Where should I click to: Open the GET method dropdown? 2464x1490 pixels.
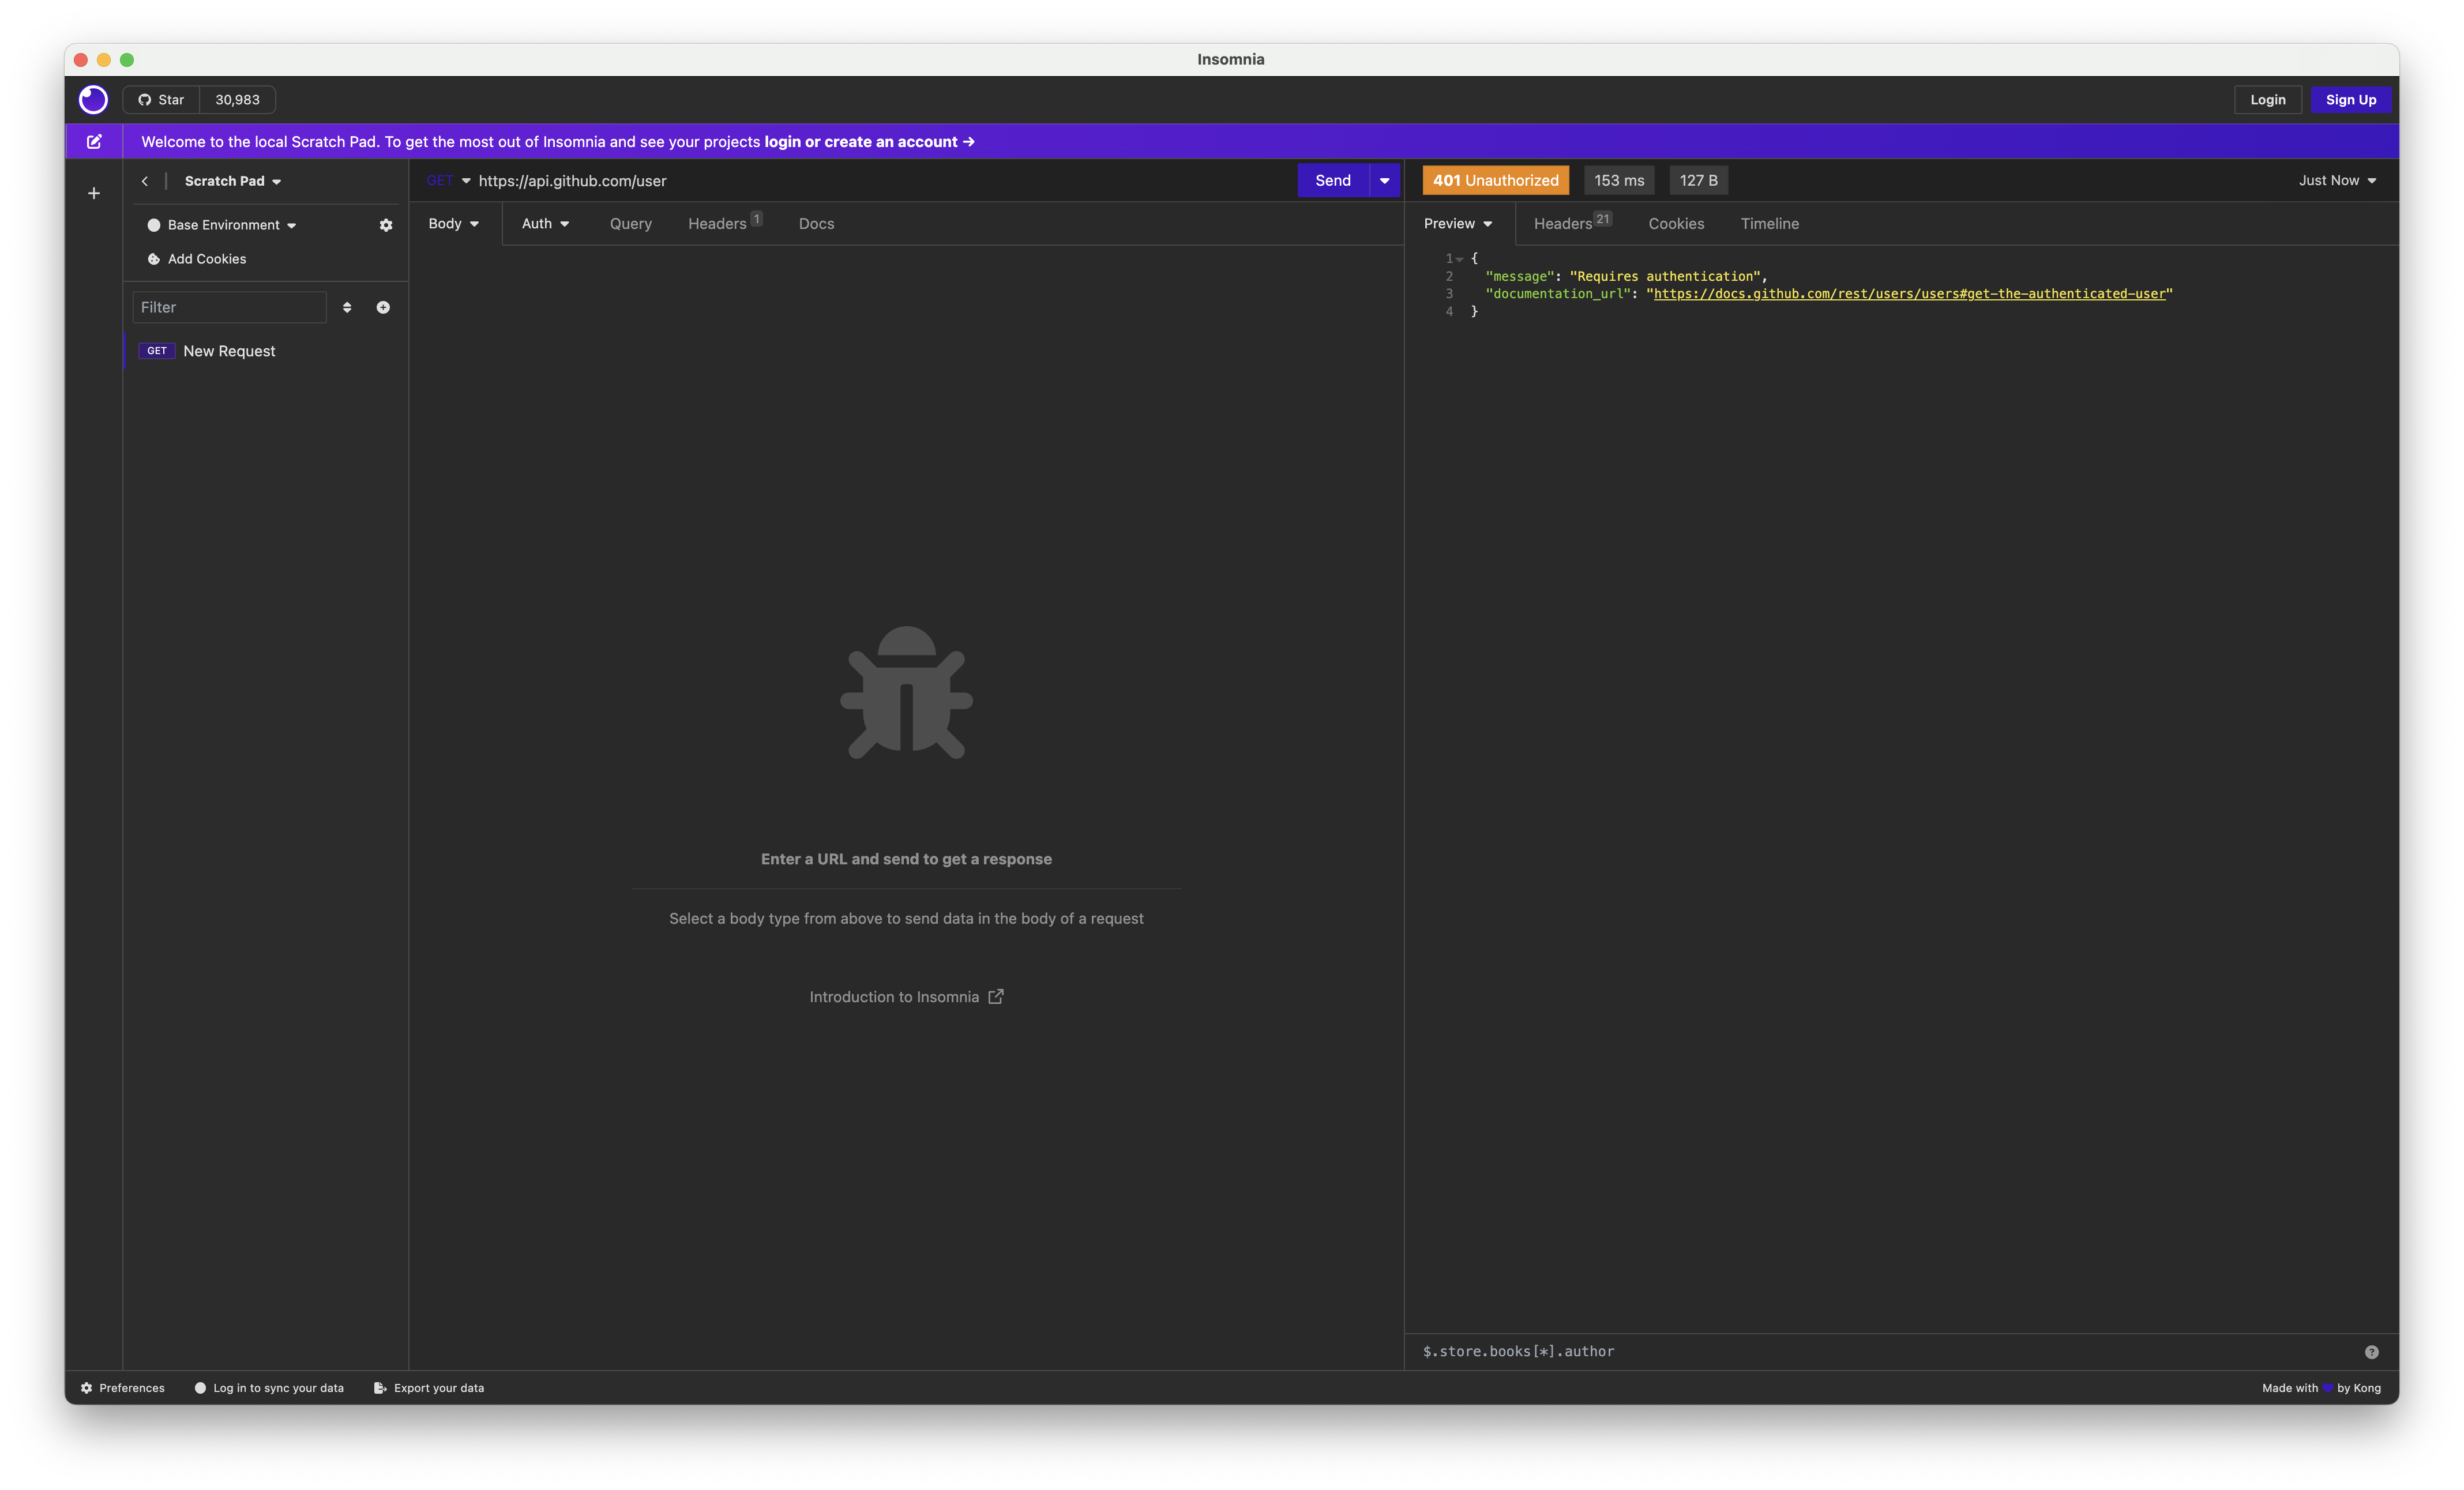448,180
